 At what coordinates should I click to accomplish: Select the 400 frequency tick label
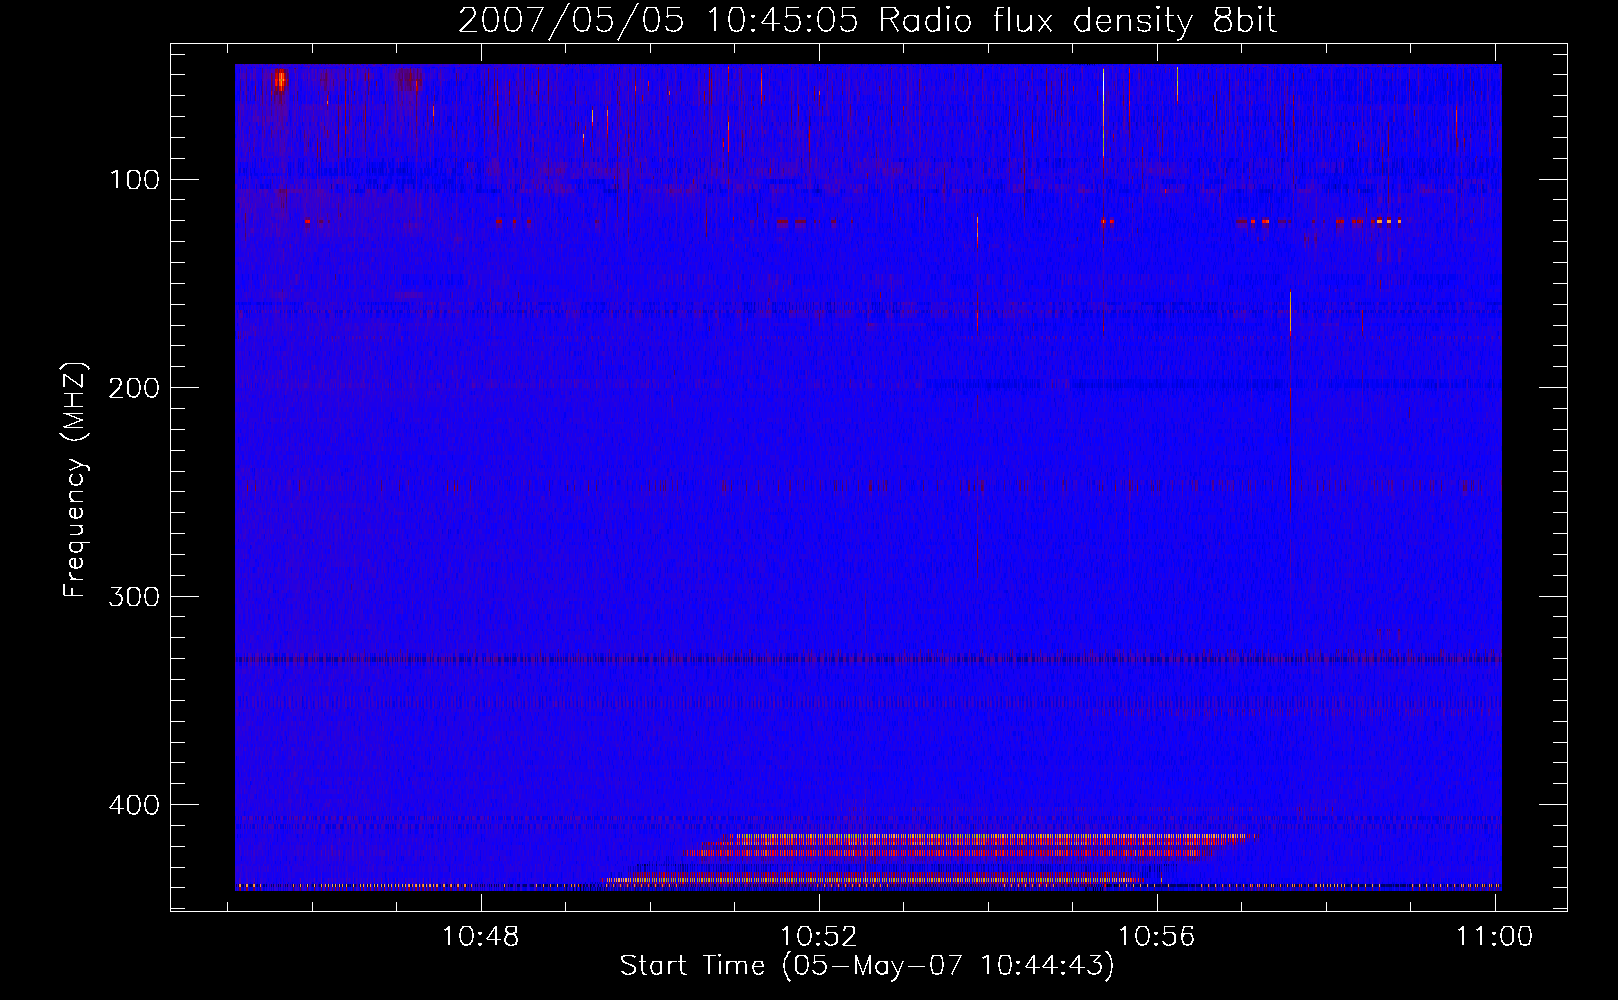[135, 804]
